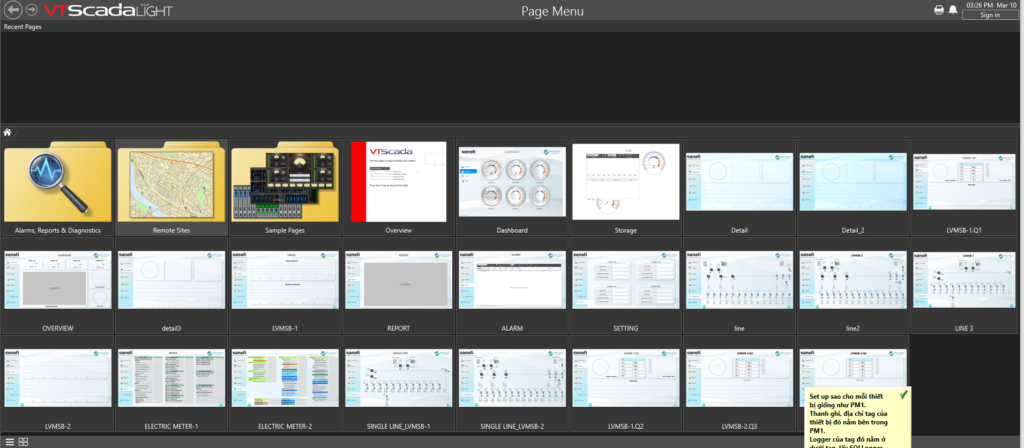Open the alarm bell notifications
Image resolution: width=1024 pixels, height=448 pixels.
953,9
